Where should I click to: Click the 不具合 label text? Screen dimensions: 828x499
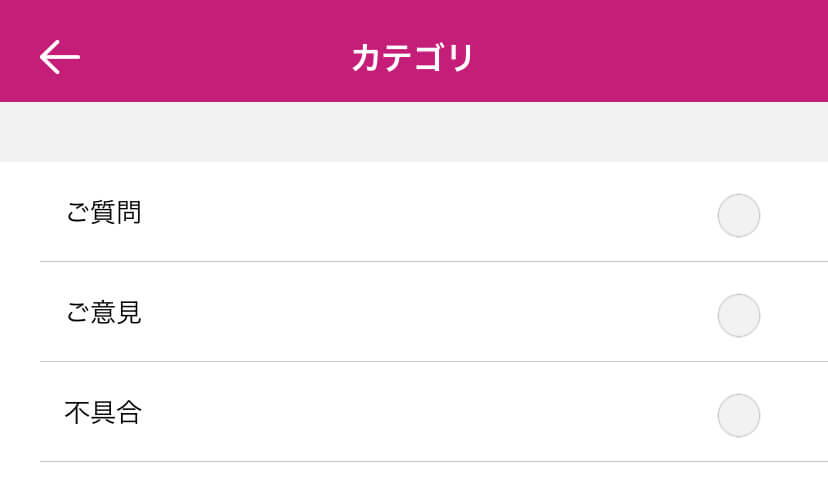(103, 413)
